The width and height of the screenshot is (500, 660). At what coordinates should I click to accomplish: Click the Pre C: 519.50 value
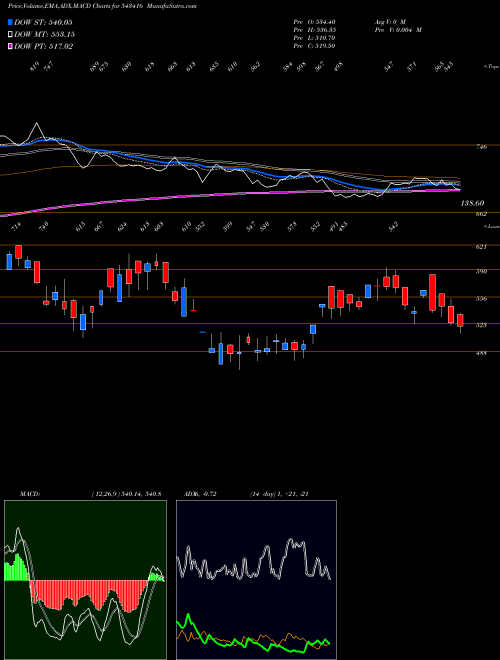point(314,46)
